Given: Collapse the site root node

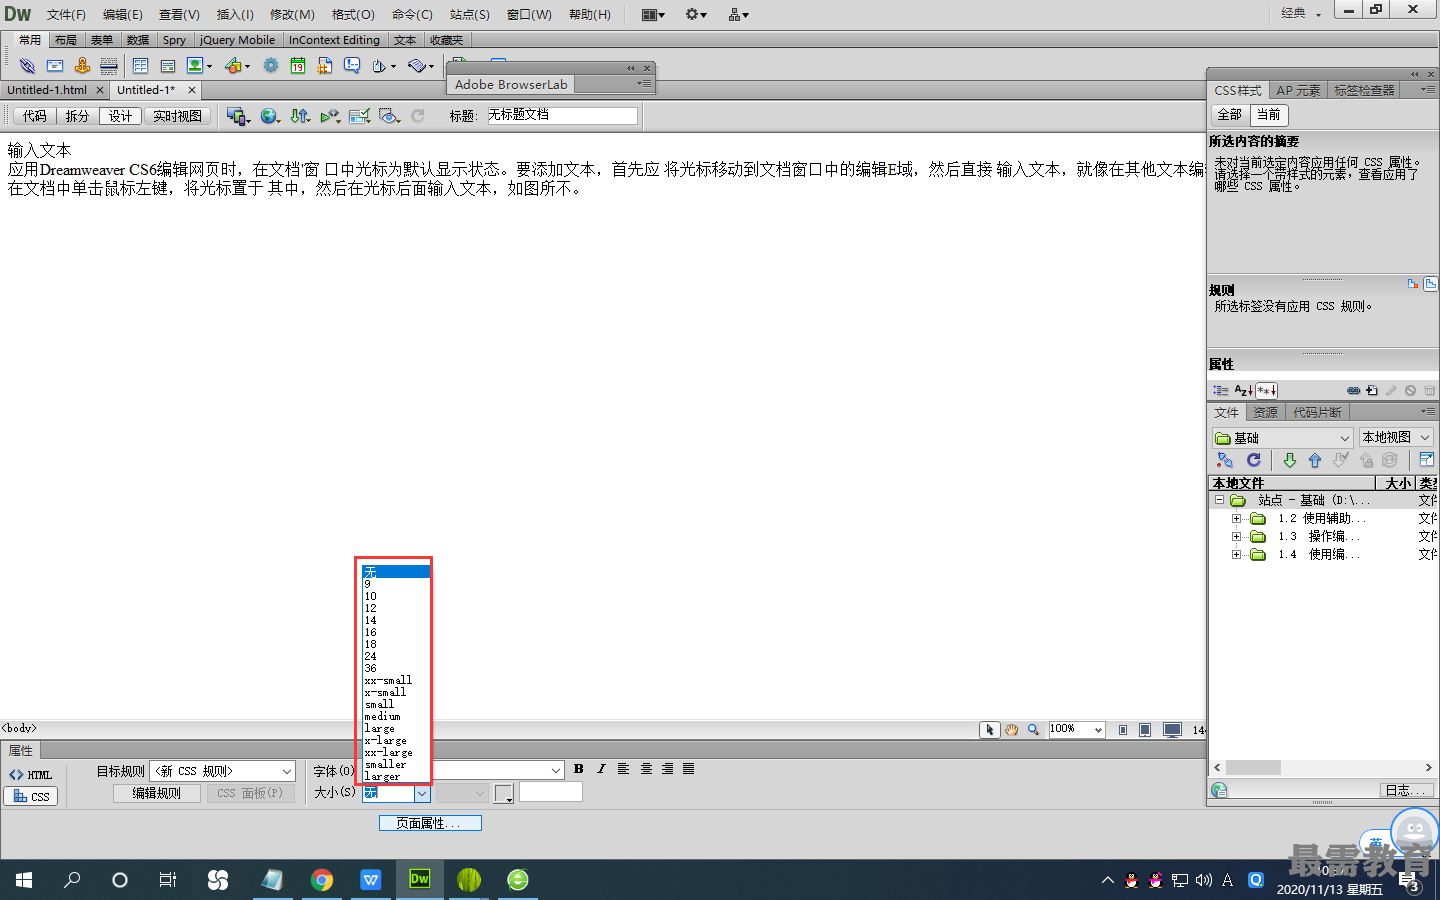Looking at the screenshot, I should pyautogui.click(x=1219, y=500).
